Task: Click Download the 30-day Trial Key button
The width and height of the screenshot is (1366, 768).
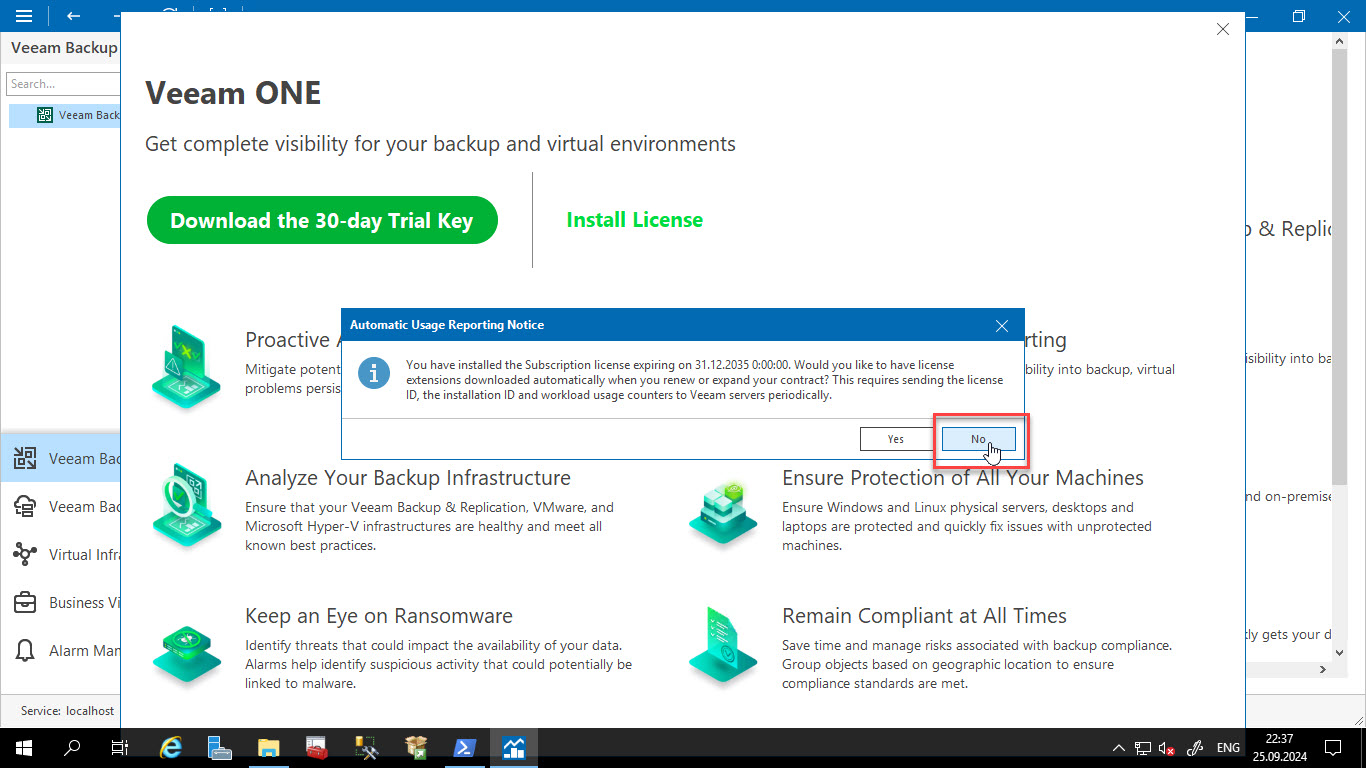Action: pos(322,220)
